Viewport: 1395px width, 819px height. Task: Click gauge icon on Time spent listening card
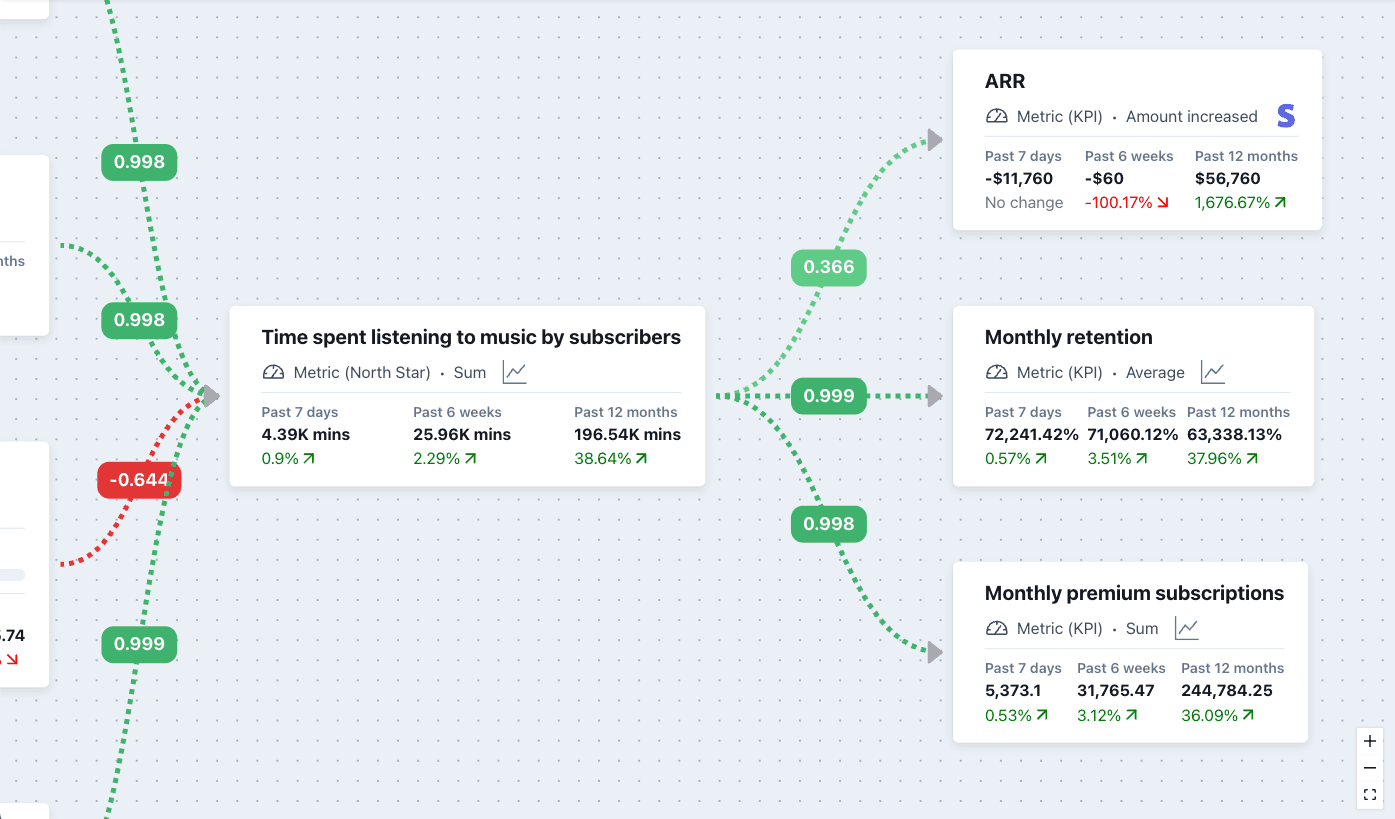click(x=273, y=373)
